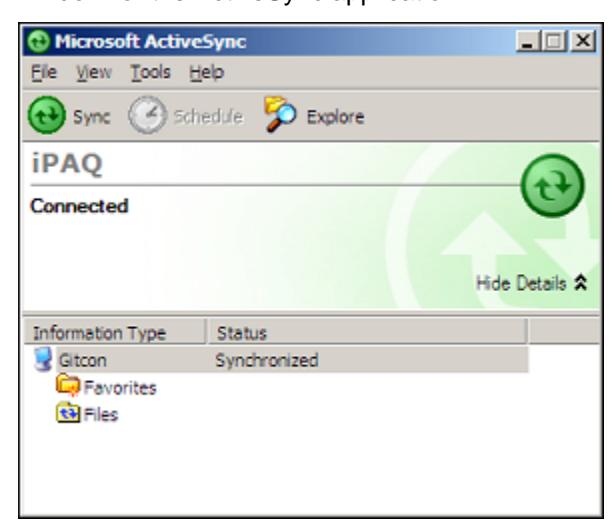
Task: Click the Schedule toolbar label
Action: tap(208, 117)
